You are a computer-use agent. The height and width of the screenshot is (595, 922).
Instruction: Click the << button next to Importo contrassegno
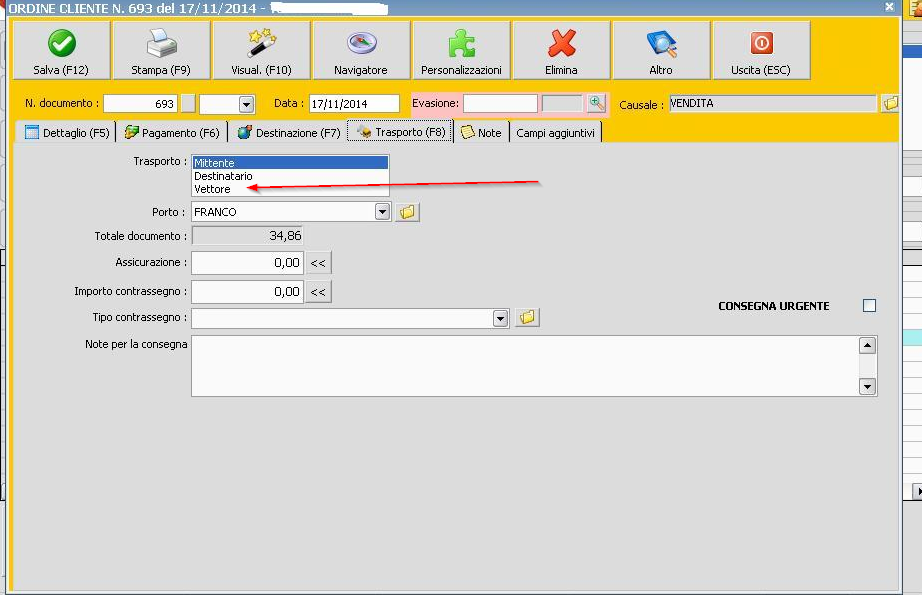(x=318, y=292)
